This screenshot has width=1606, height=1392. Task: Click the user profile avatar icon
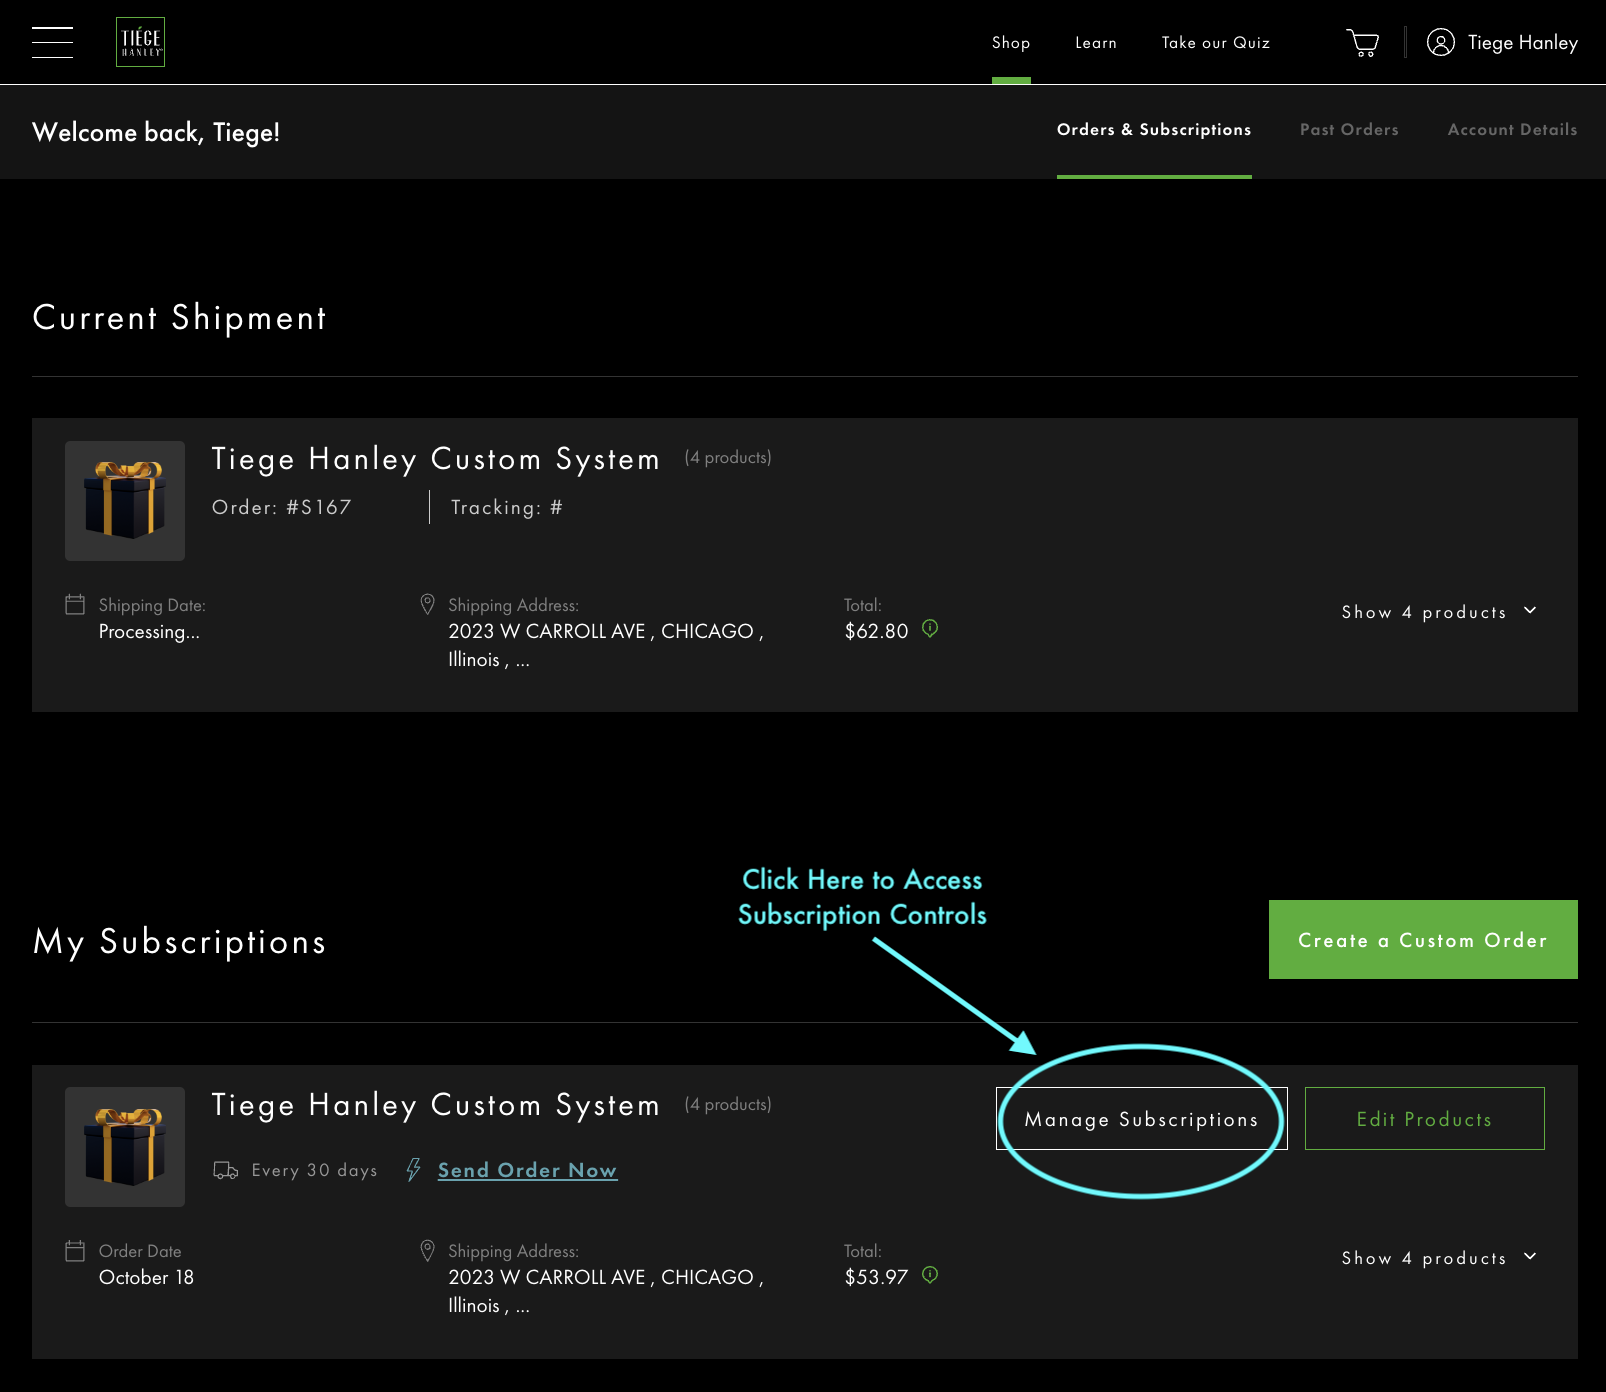coord(1440,42)
